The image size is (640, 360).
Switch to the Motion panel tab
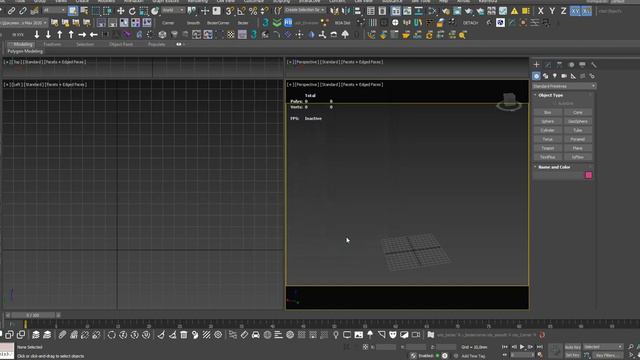click(571, 64)
